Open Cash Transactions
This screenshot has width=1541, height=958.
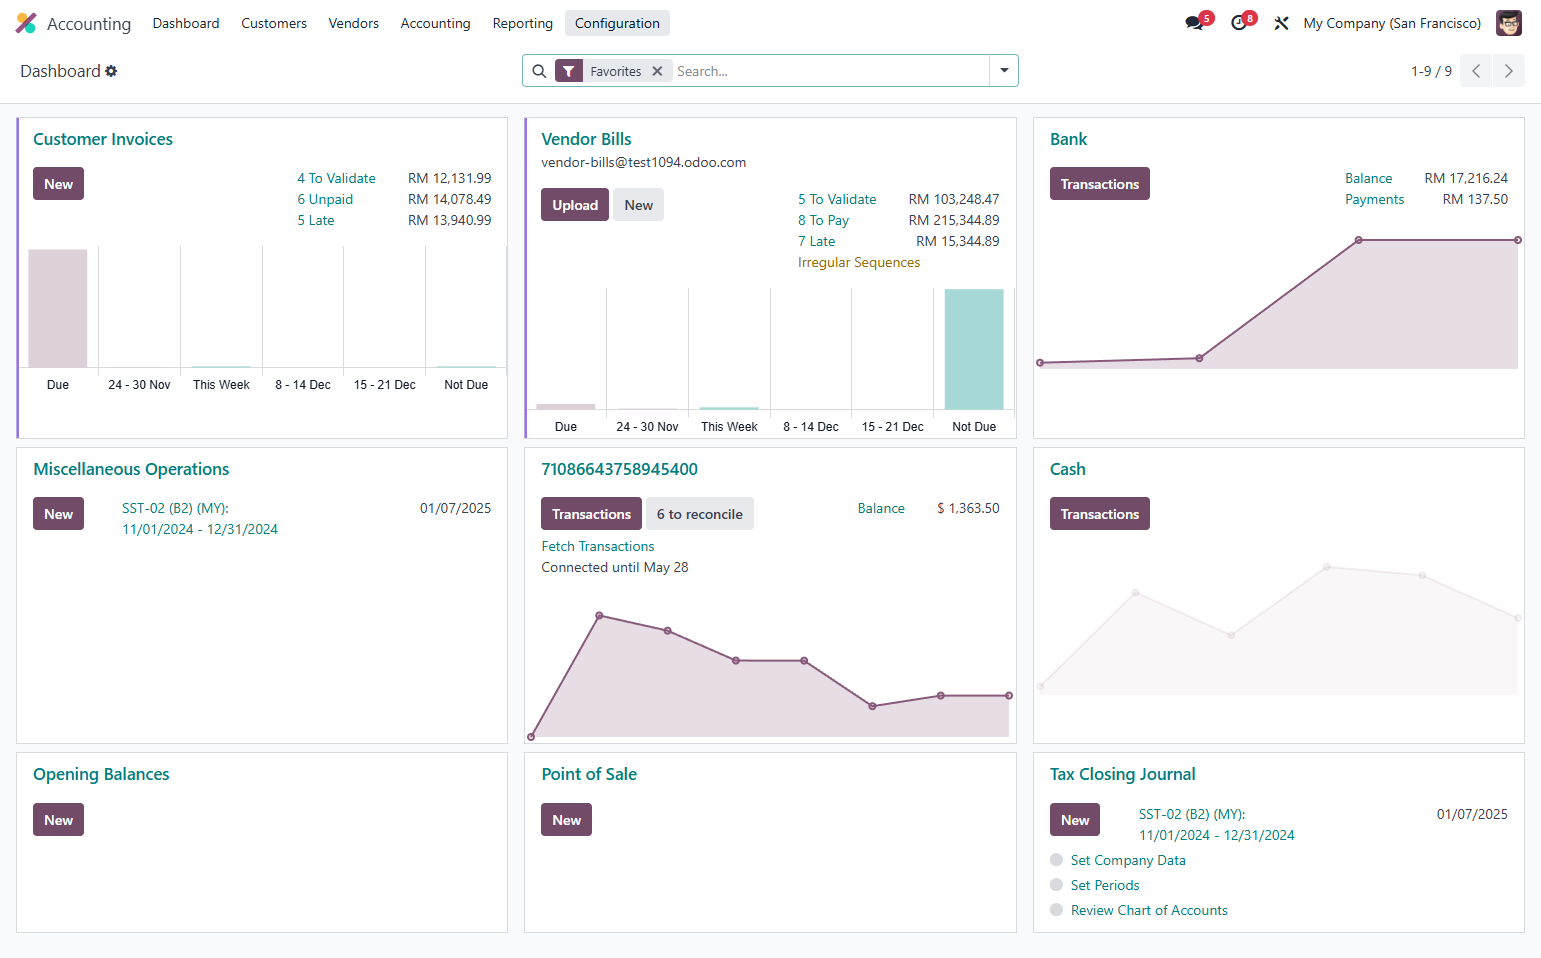pyautogui.click(x=1100, y=514)
